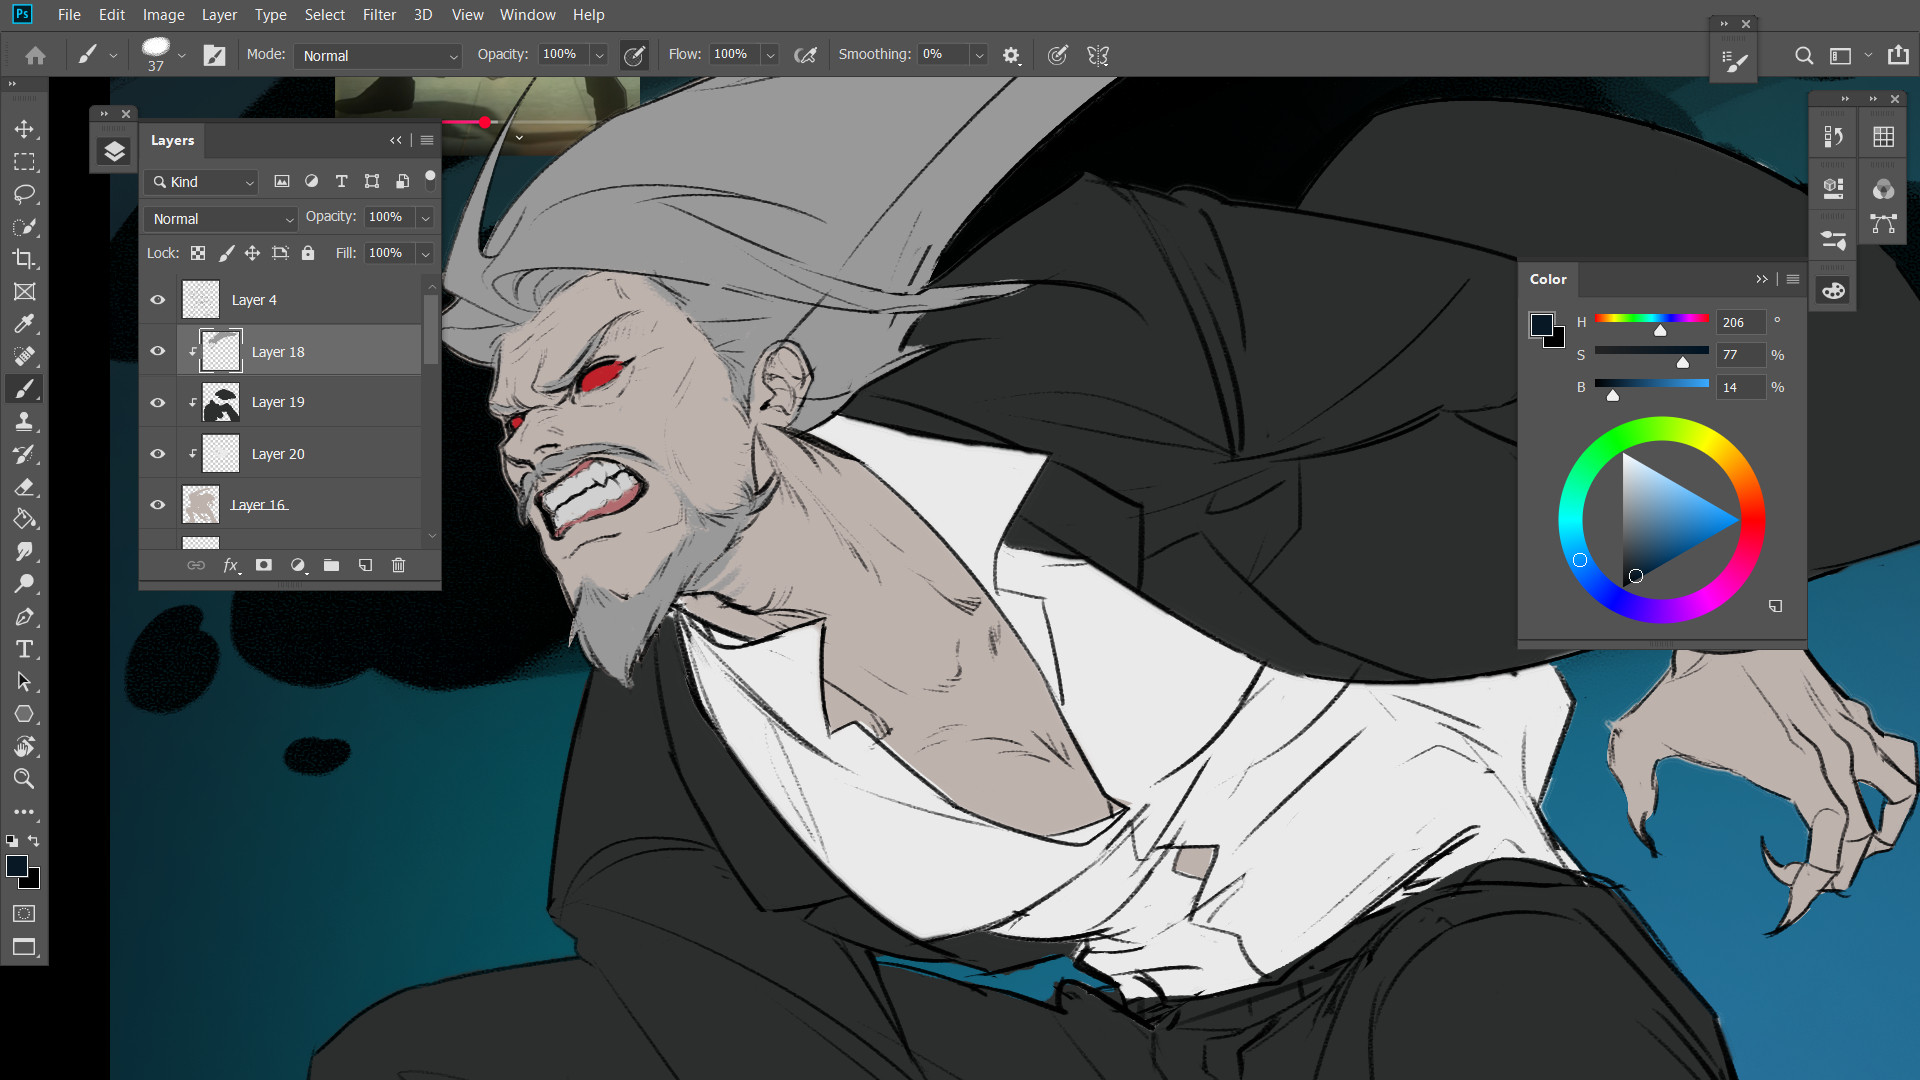The width and height of the screenshot is (1920, 1080).
Task: Click the Hue slider in Color panel
Action: tap(1652, 319)
